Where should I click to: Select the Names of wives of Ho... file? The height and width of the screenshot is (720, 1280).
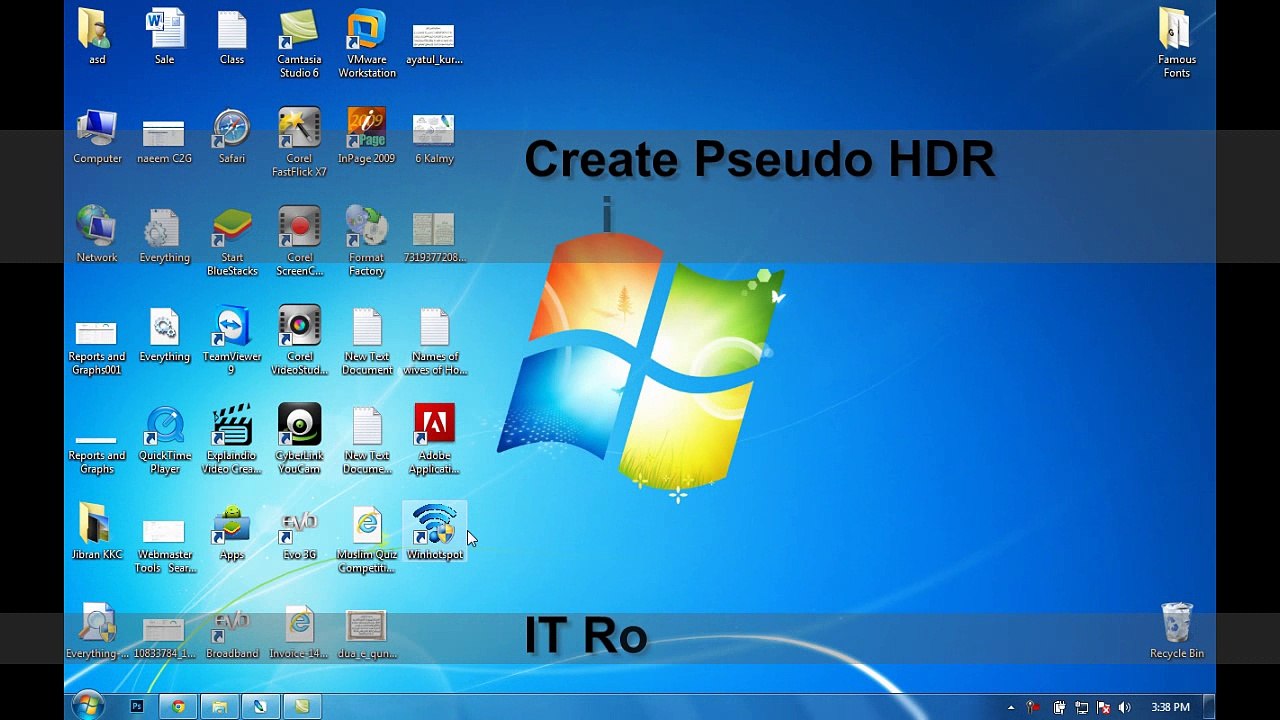coord(434,340)
